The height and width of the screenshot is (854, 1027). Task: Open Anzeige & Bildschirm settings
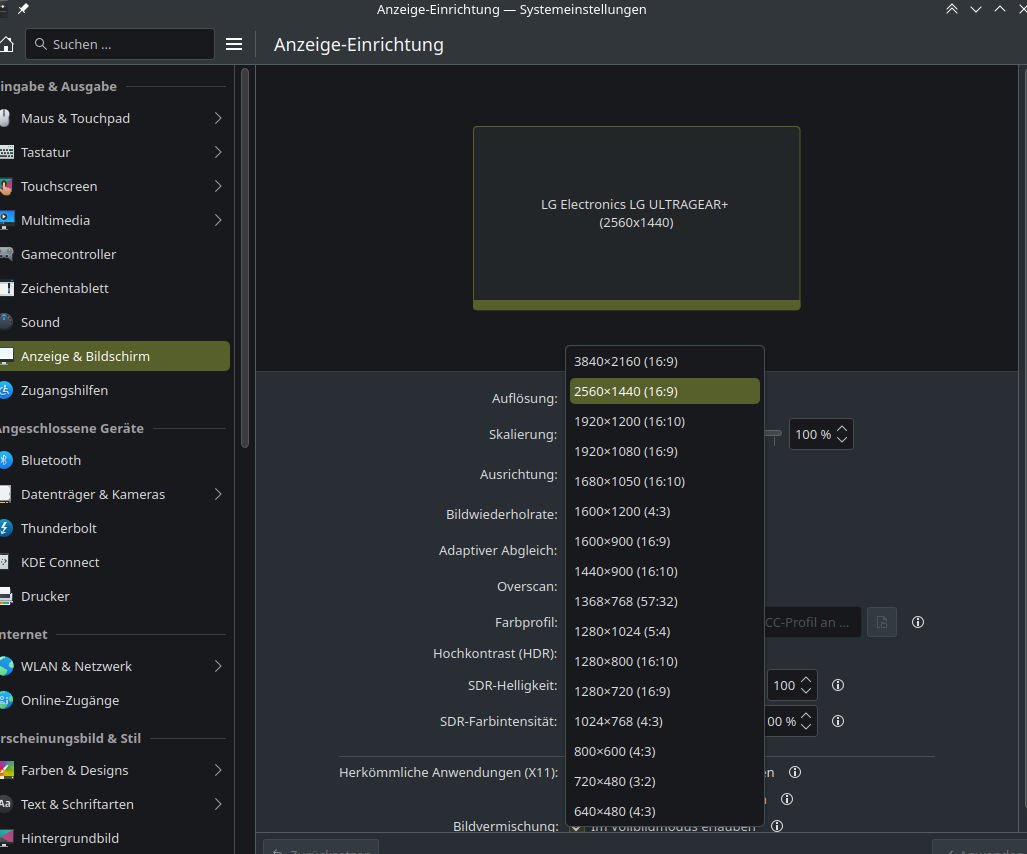coord(114,356)
